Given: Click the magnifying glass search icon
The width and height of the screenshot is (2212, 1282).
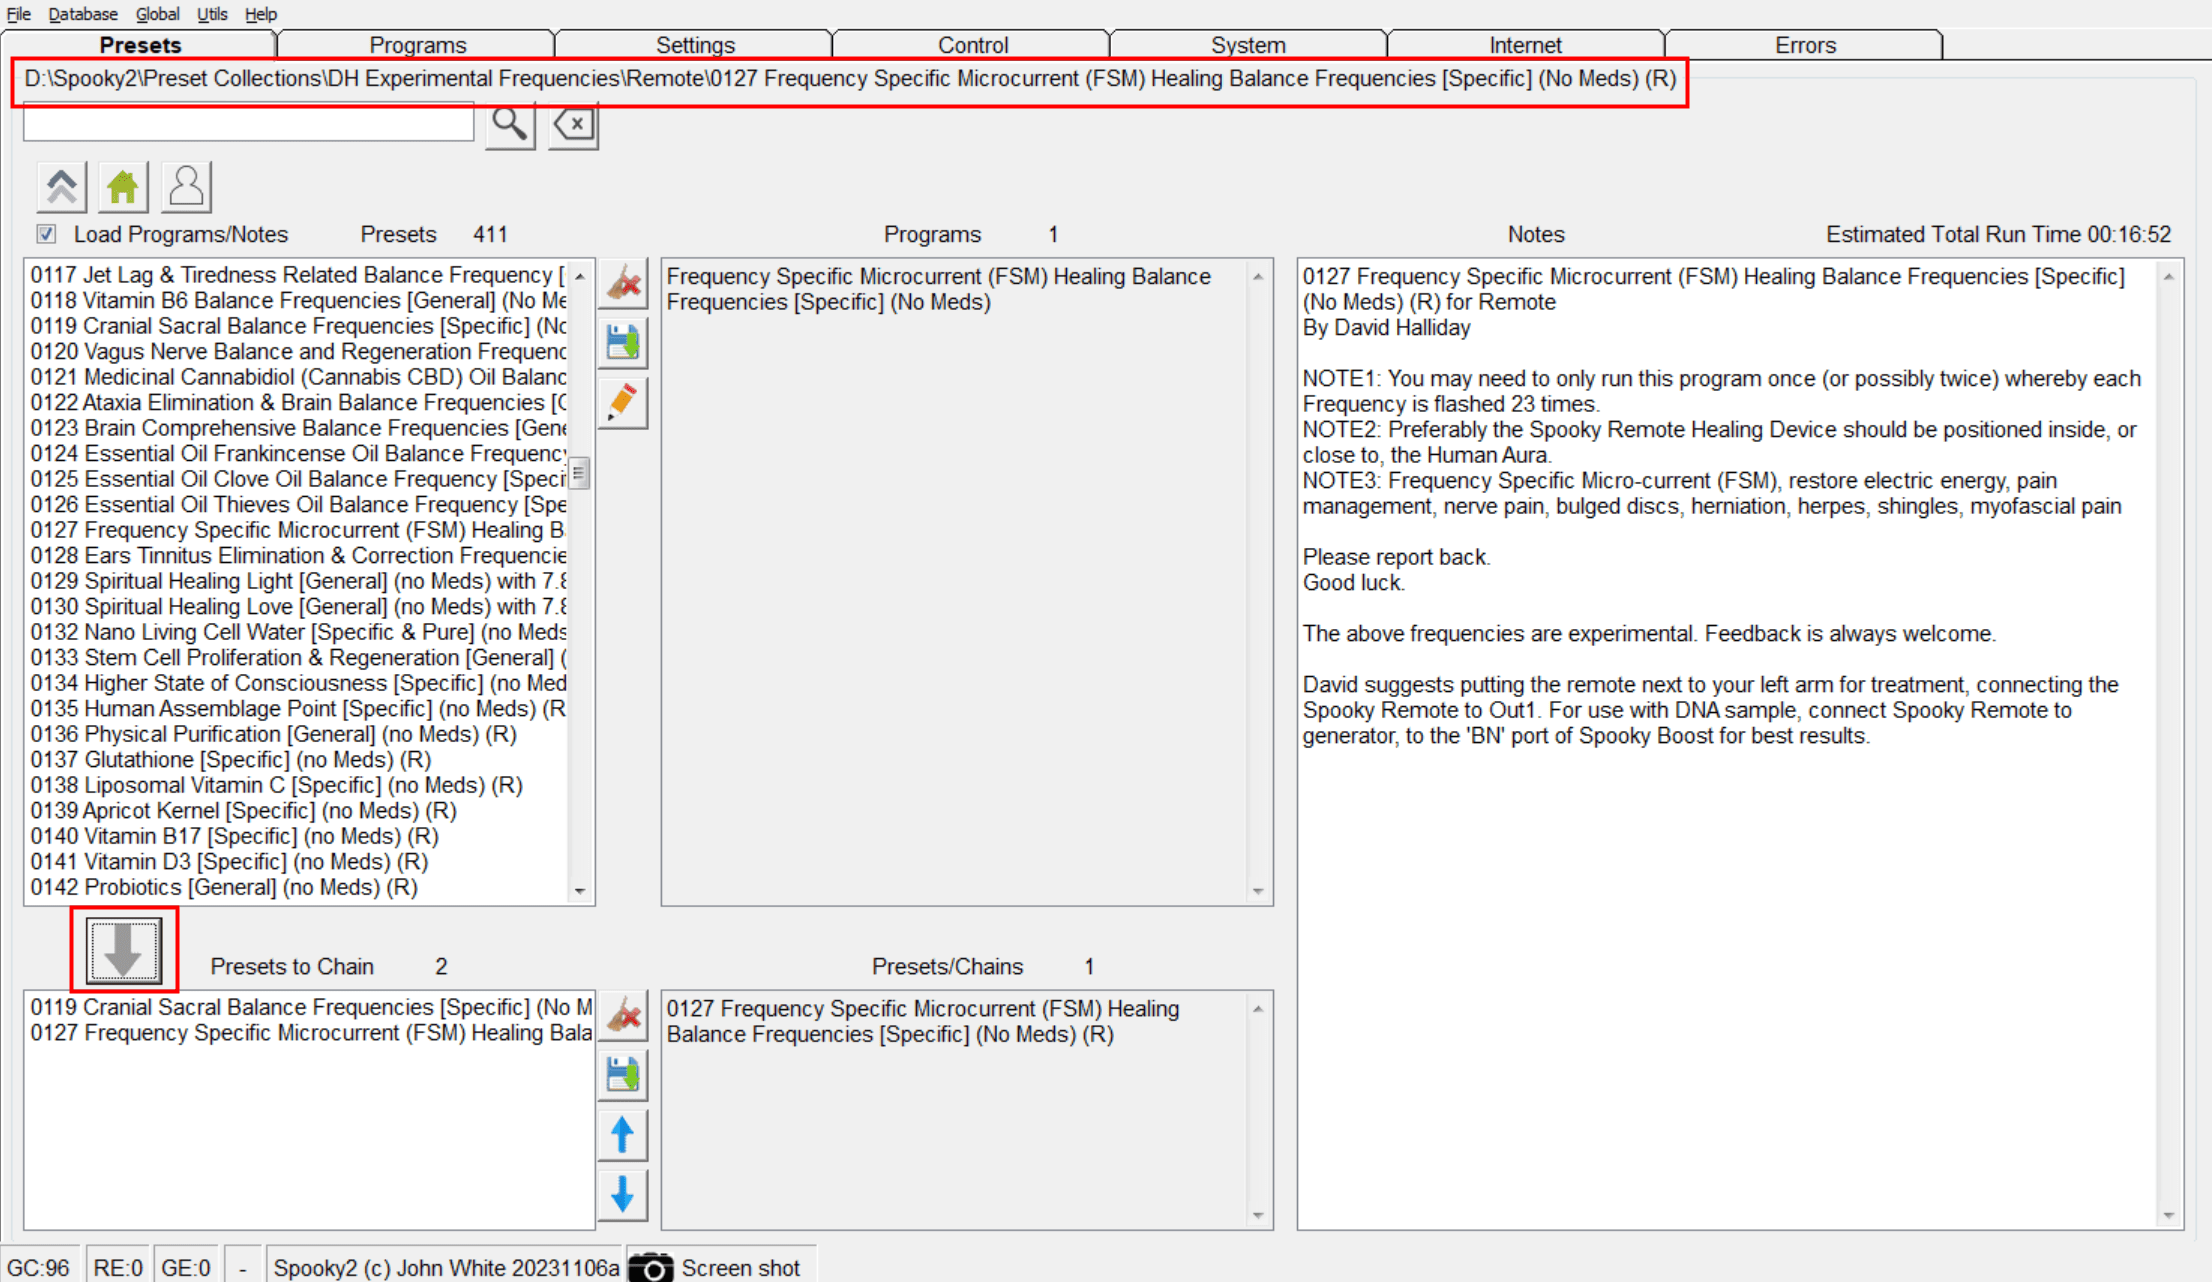Looking at the screenshot, I should click(509, 125).
